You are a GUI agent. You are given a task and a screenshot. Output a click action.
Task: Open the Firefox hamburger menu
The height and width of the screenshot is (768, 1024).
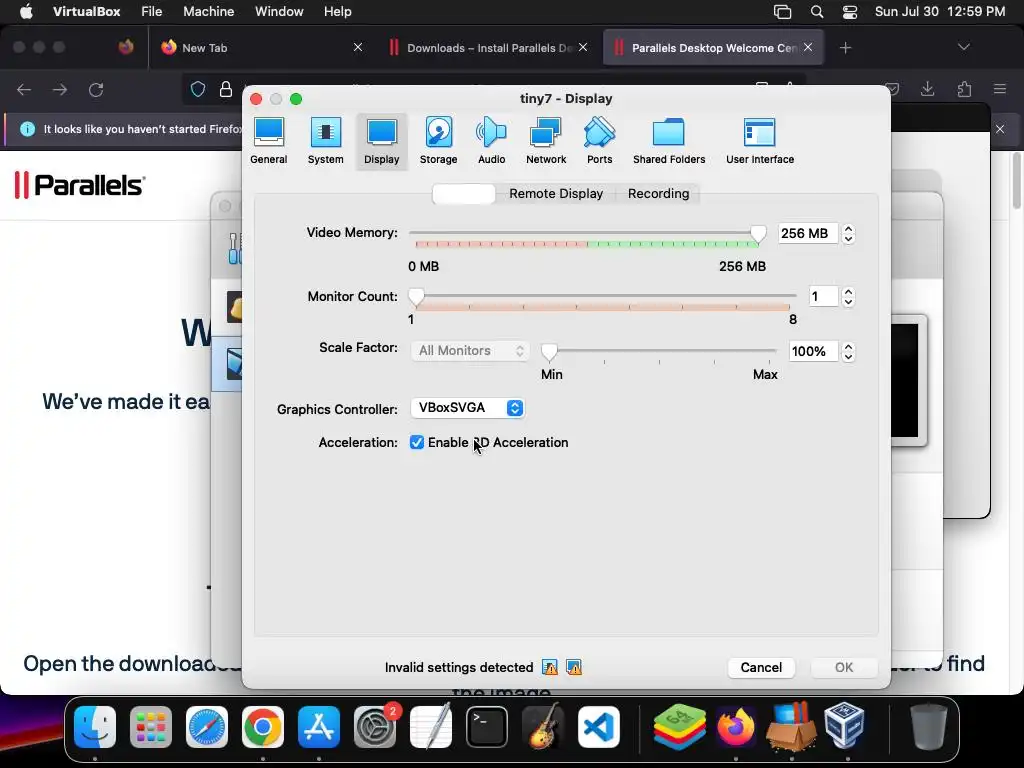(999, 89)
